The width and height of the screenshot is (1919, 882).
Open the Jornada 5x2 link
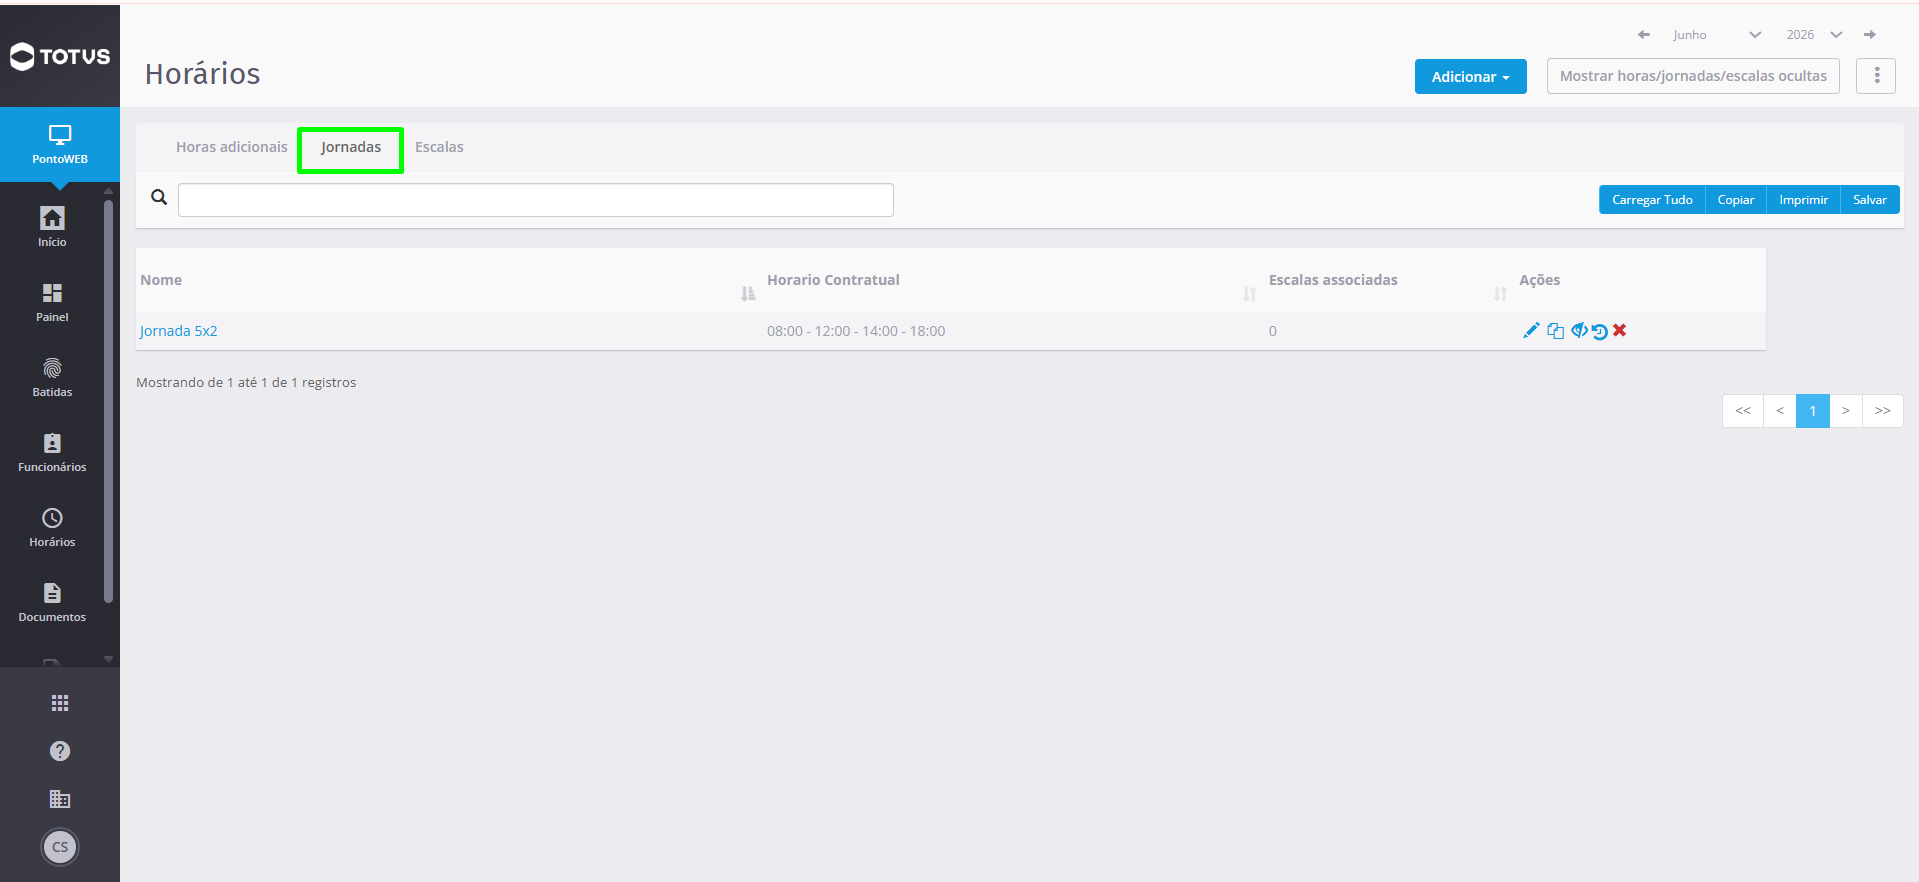pyautogui.click(x=178, y=331)
